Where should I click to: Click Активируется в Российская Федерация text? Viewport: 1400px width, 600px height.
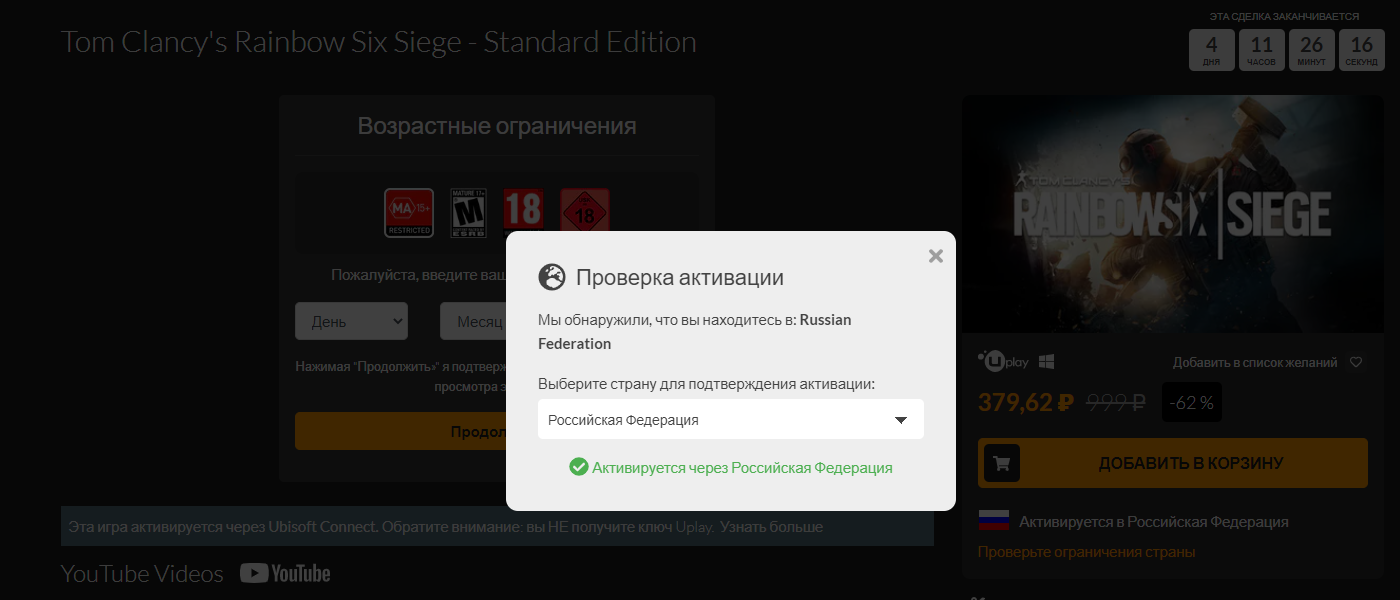click(1153, 522)
